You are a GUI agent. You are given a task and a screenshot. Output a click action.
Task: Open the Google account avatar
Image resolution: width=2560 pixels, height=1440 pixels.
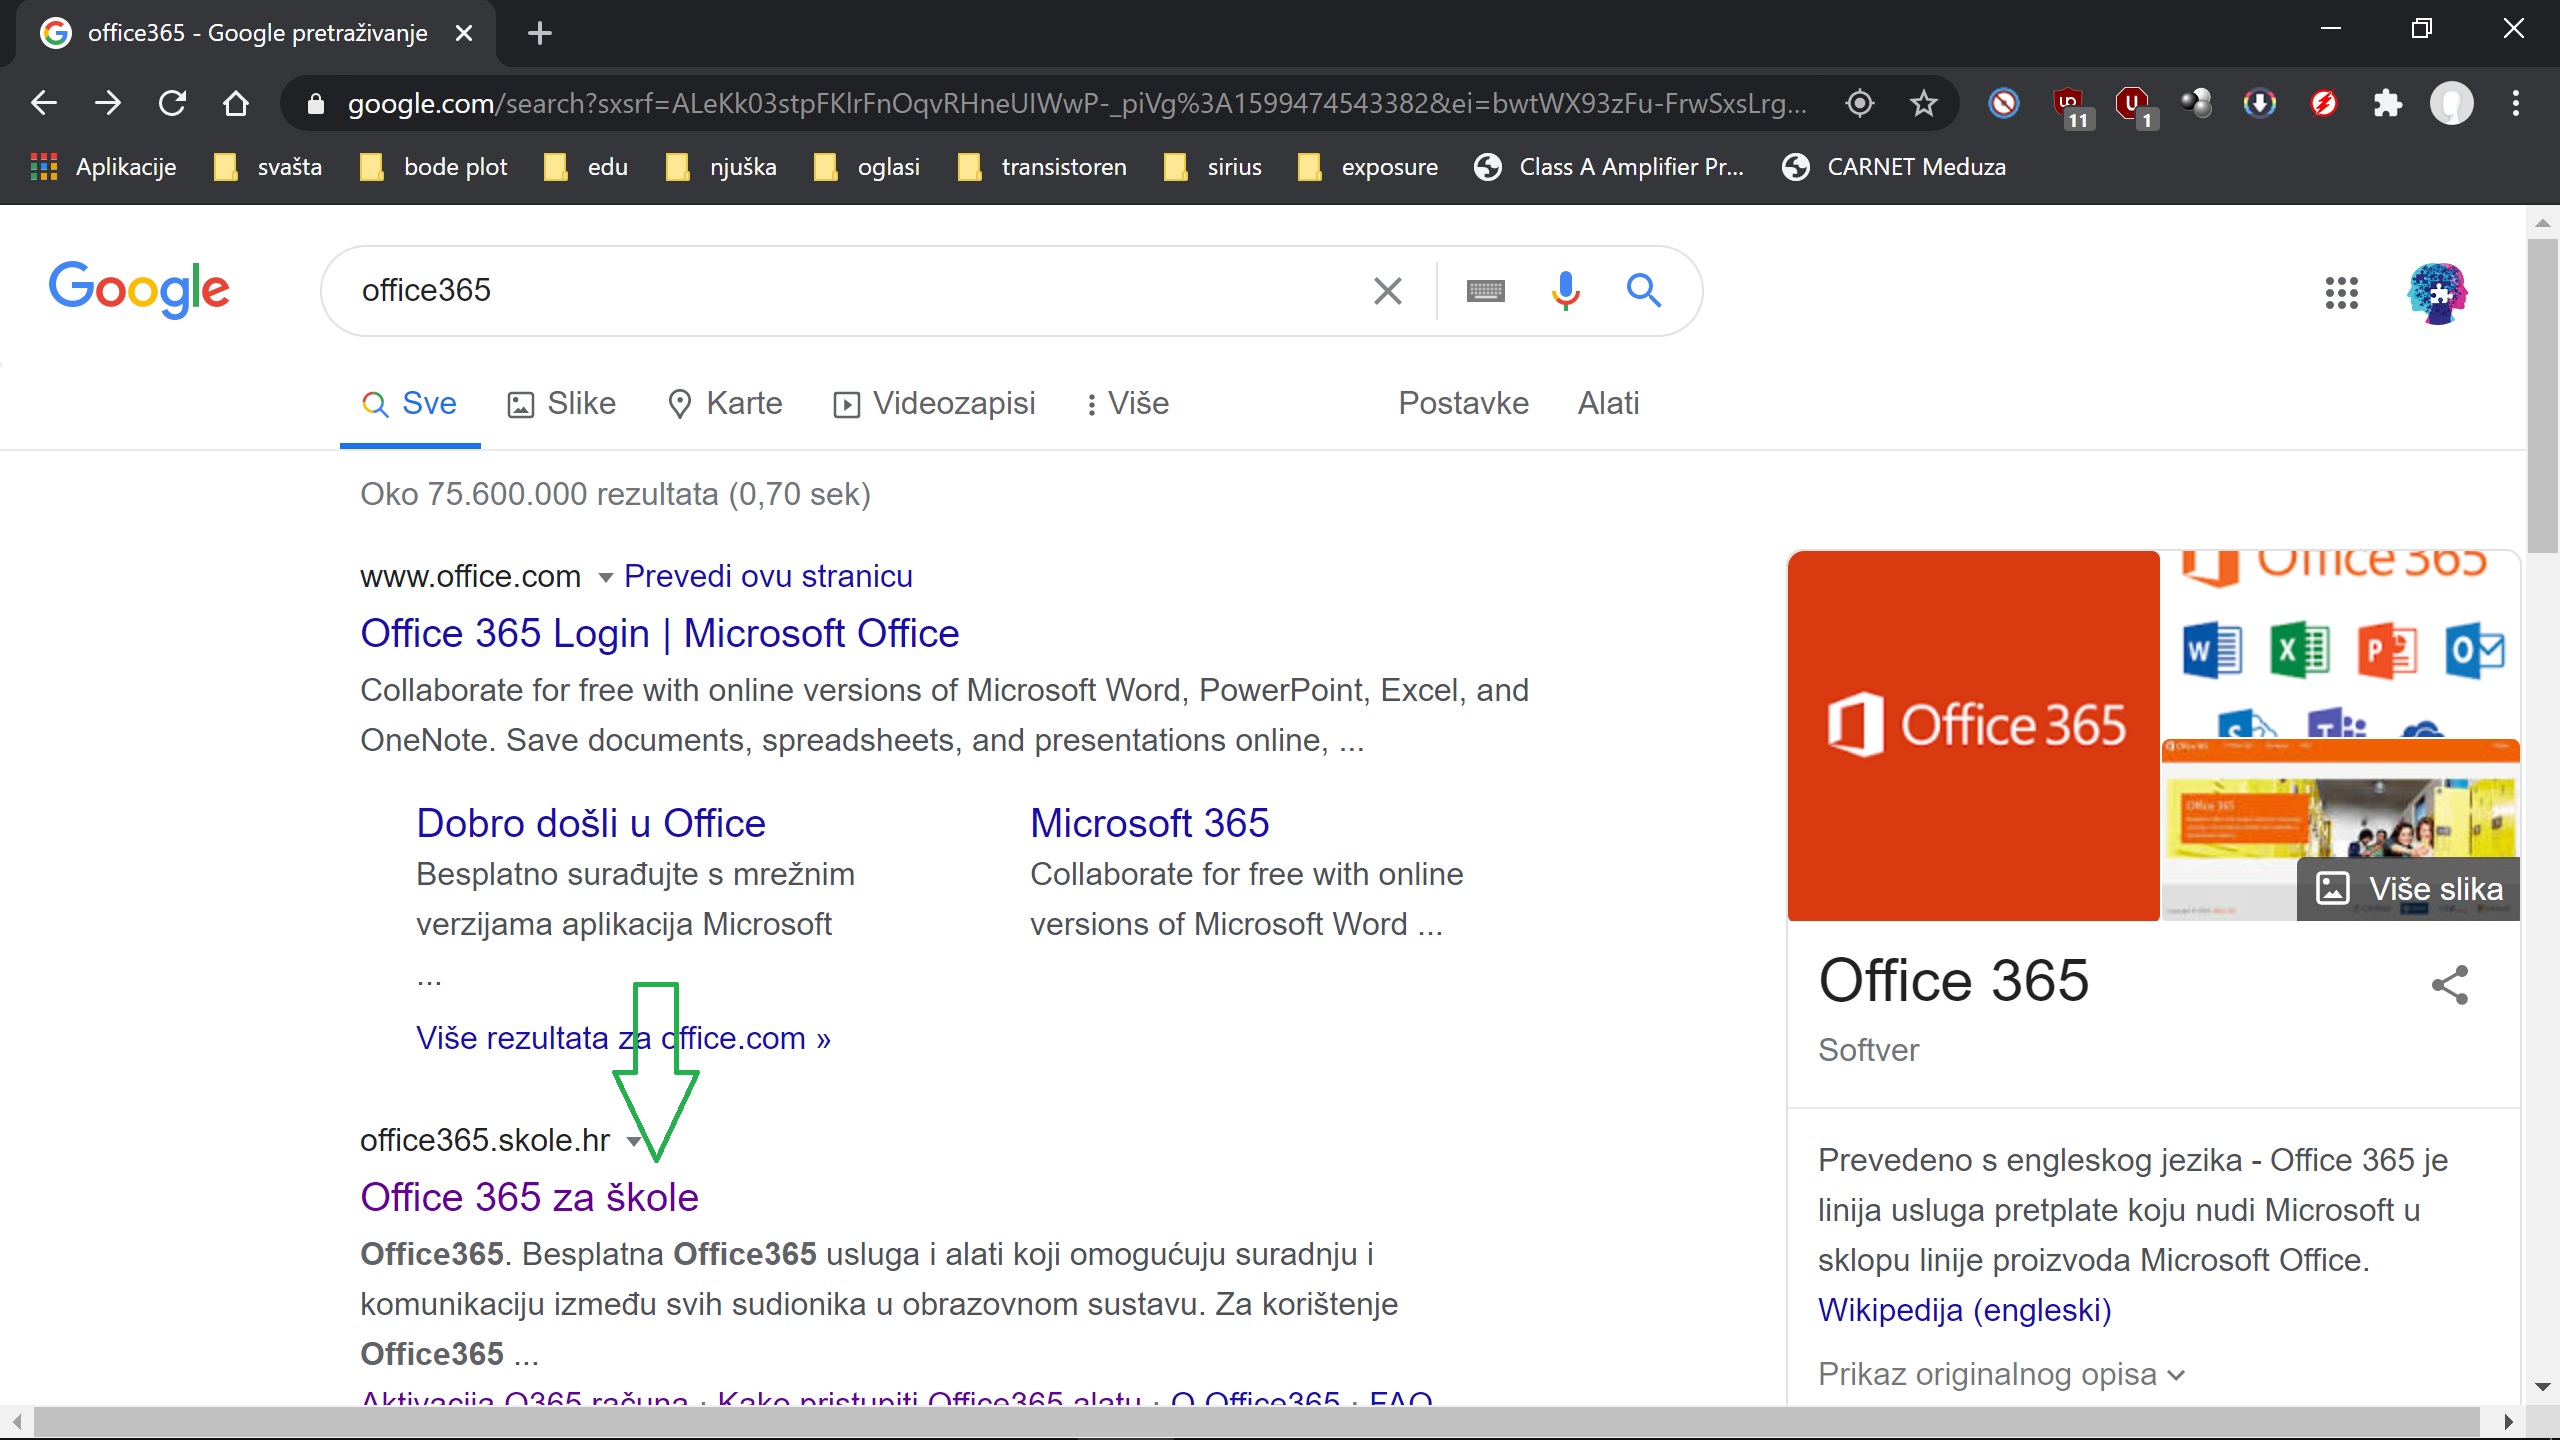[x=2438, y=293]
